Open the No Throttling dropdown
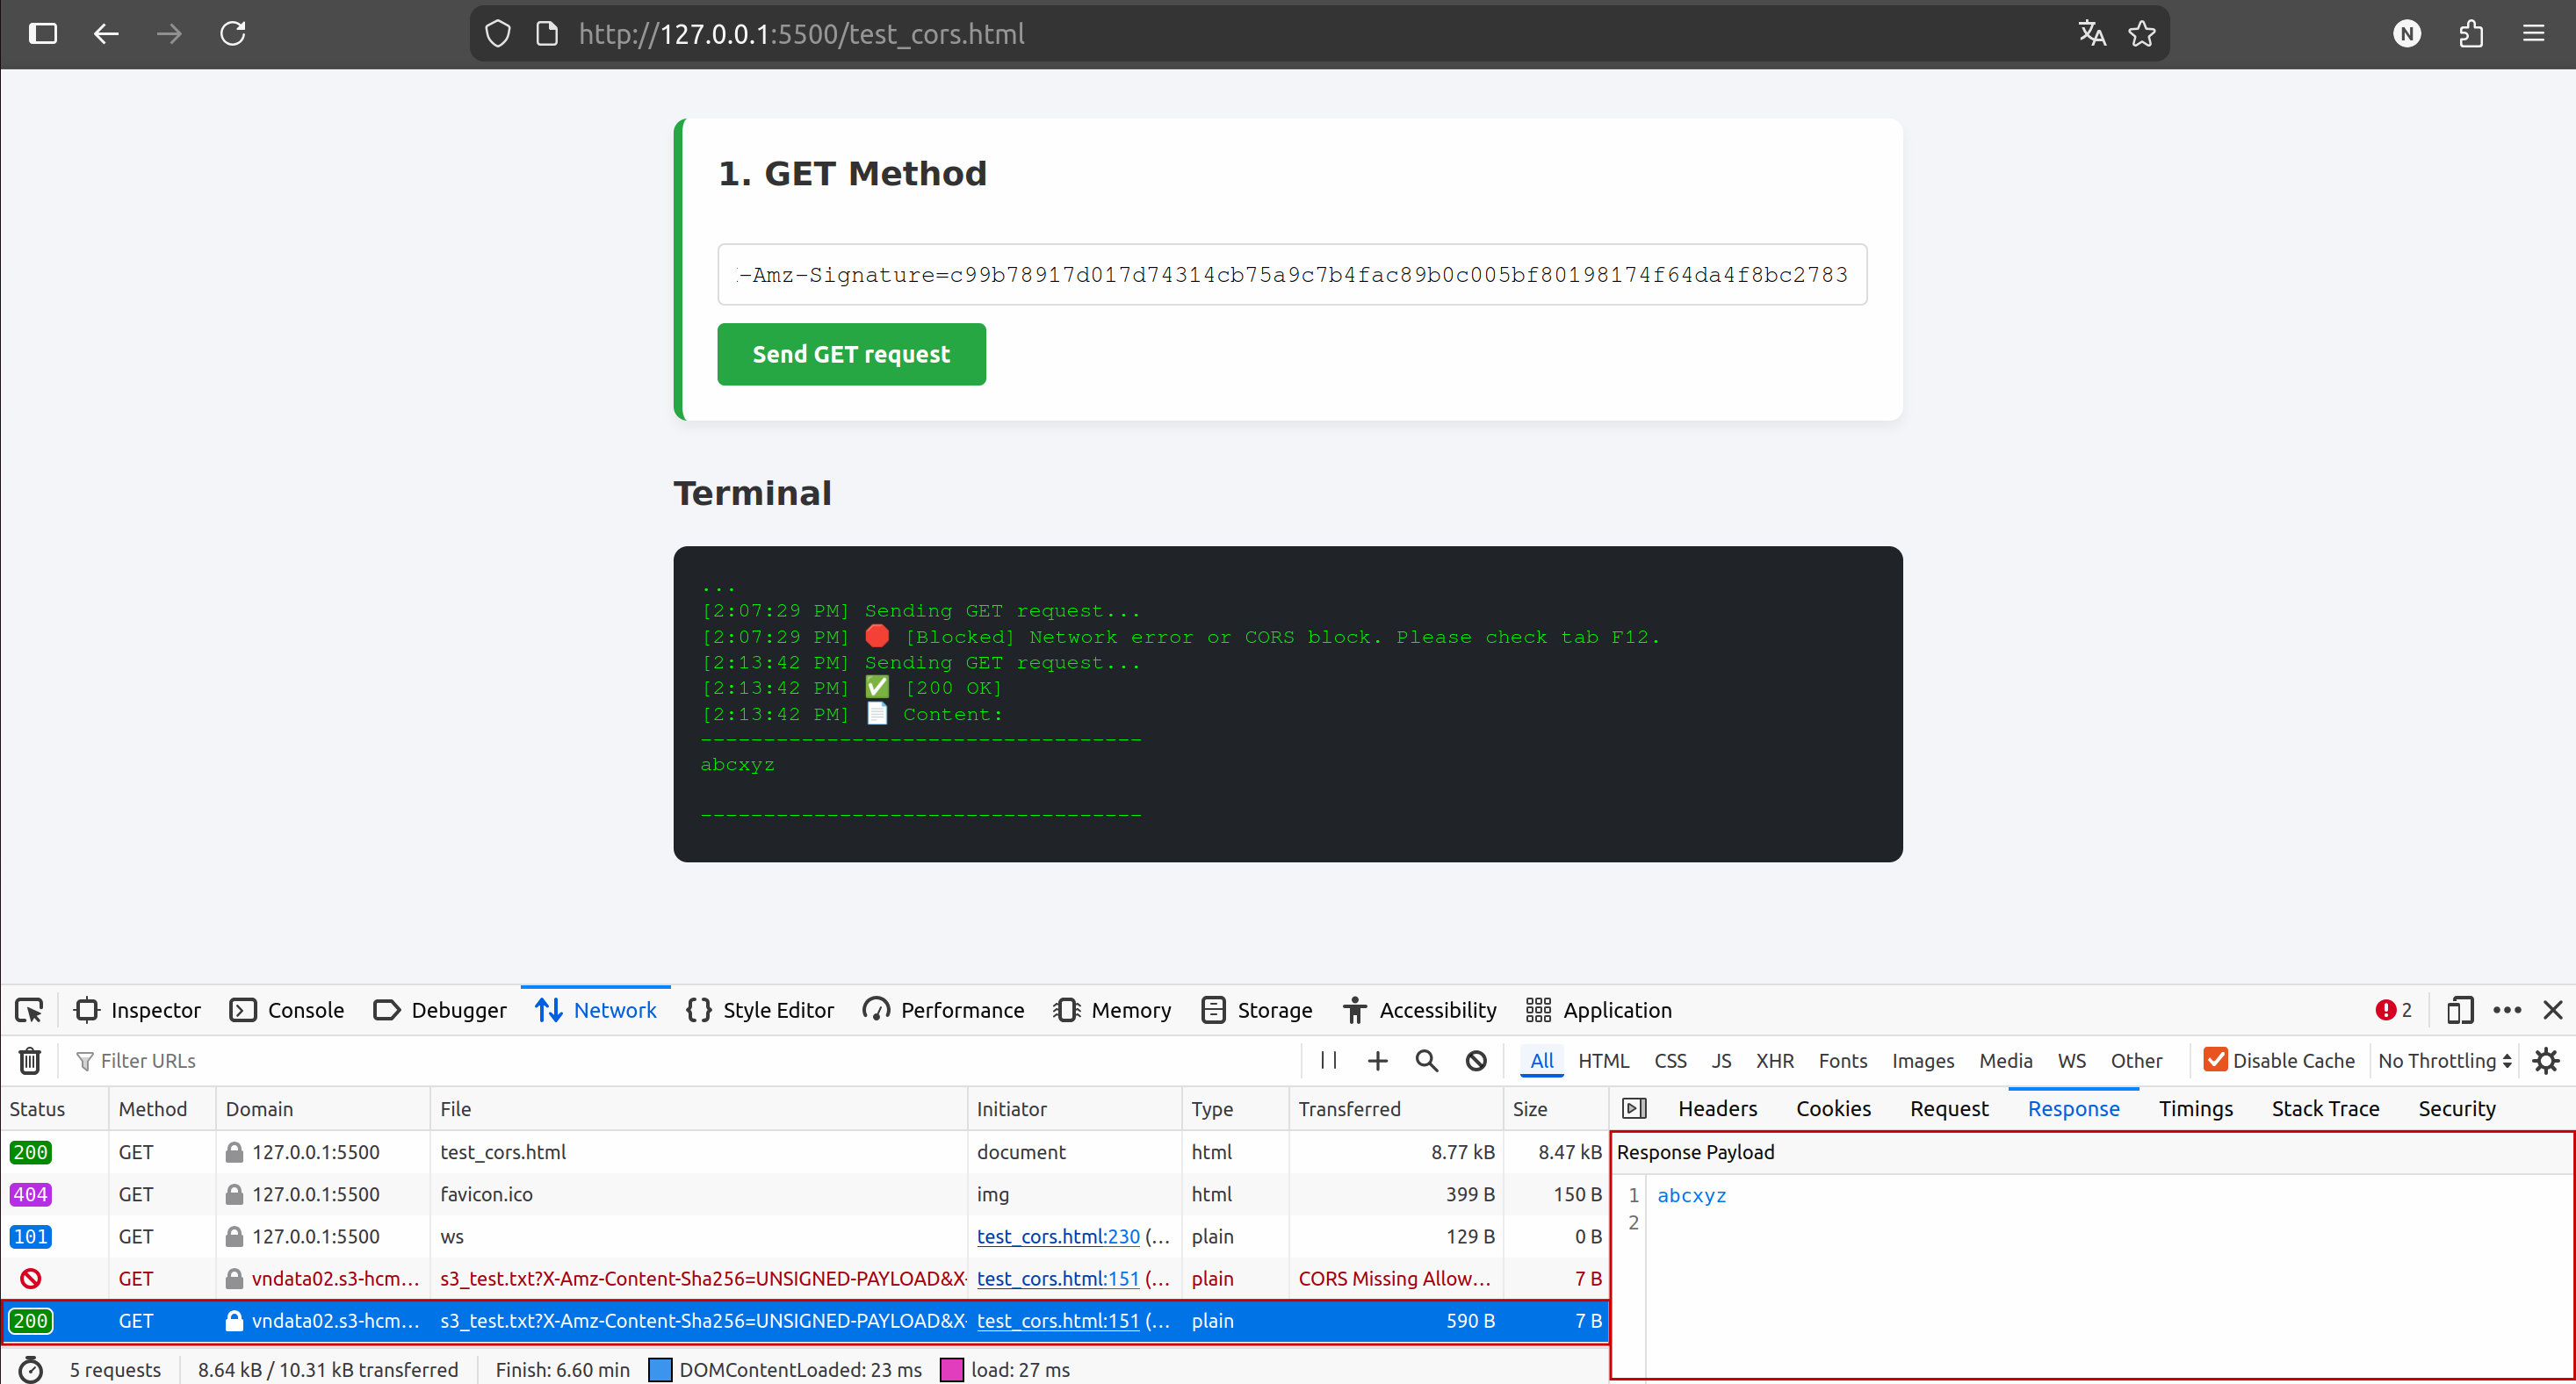This screenshot has width=2576, height=1384. (2444, 1060)
